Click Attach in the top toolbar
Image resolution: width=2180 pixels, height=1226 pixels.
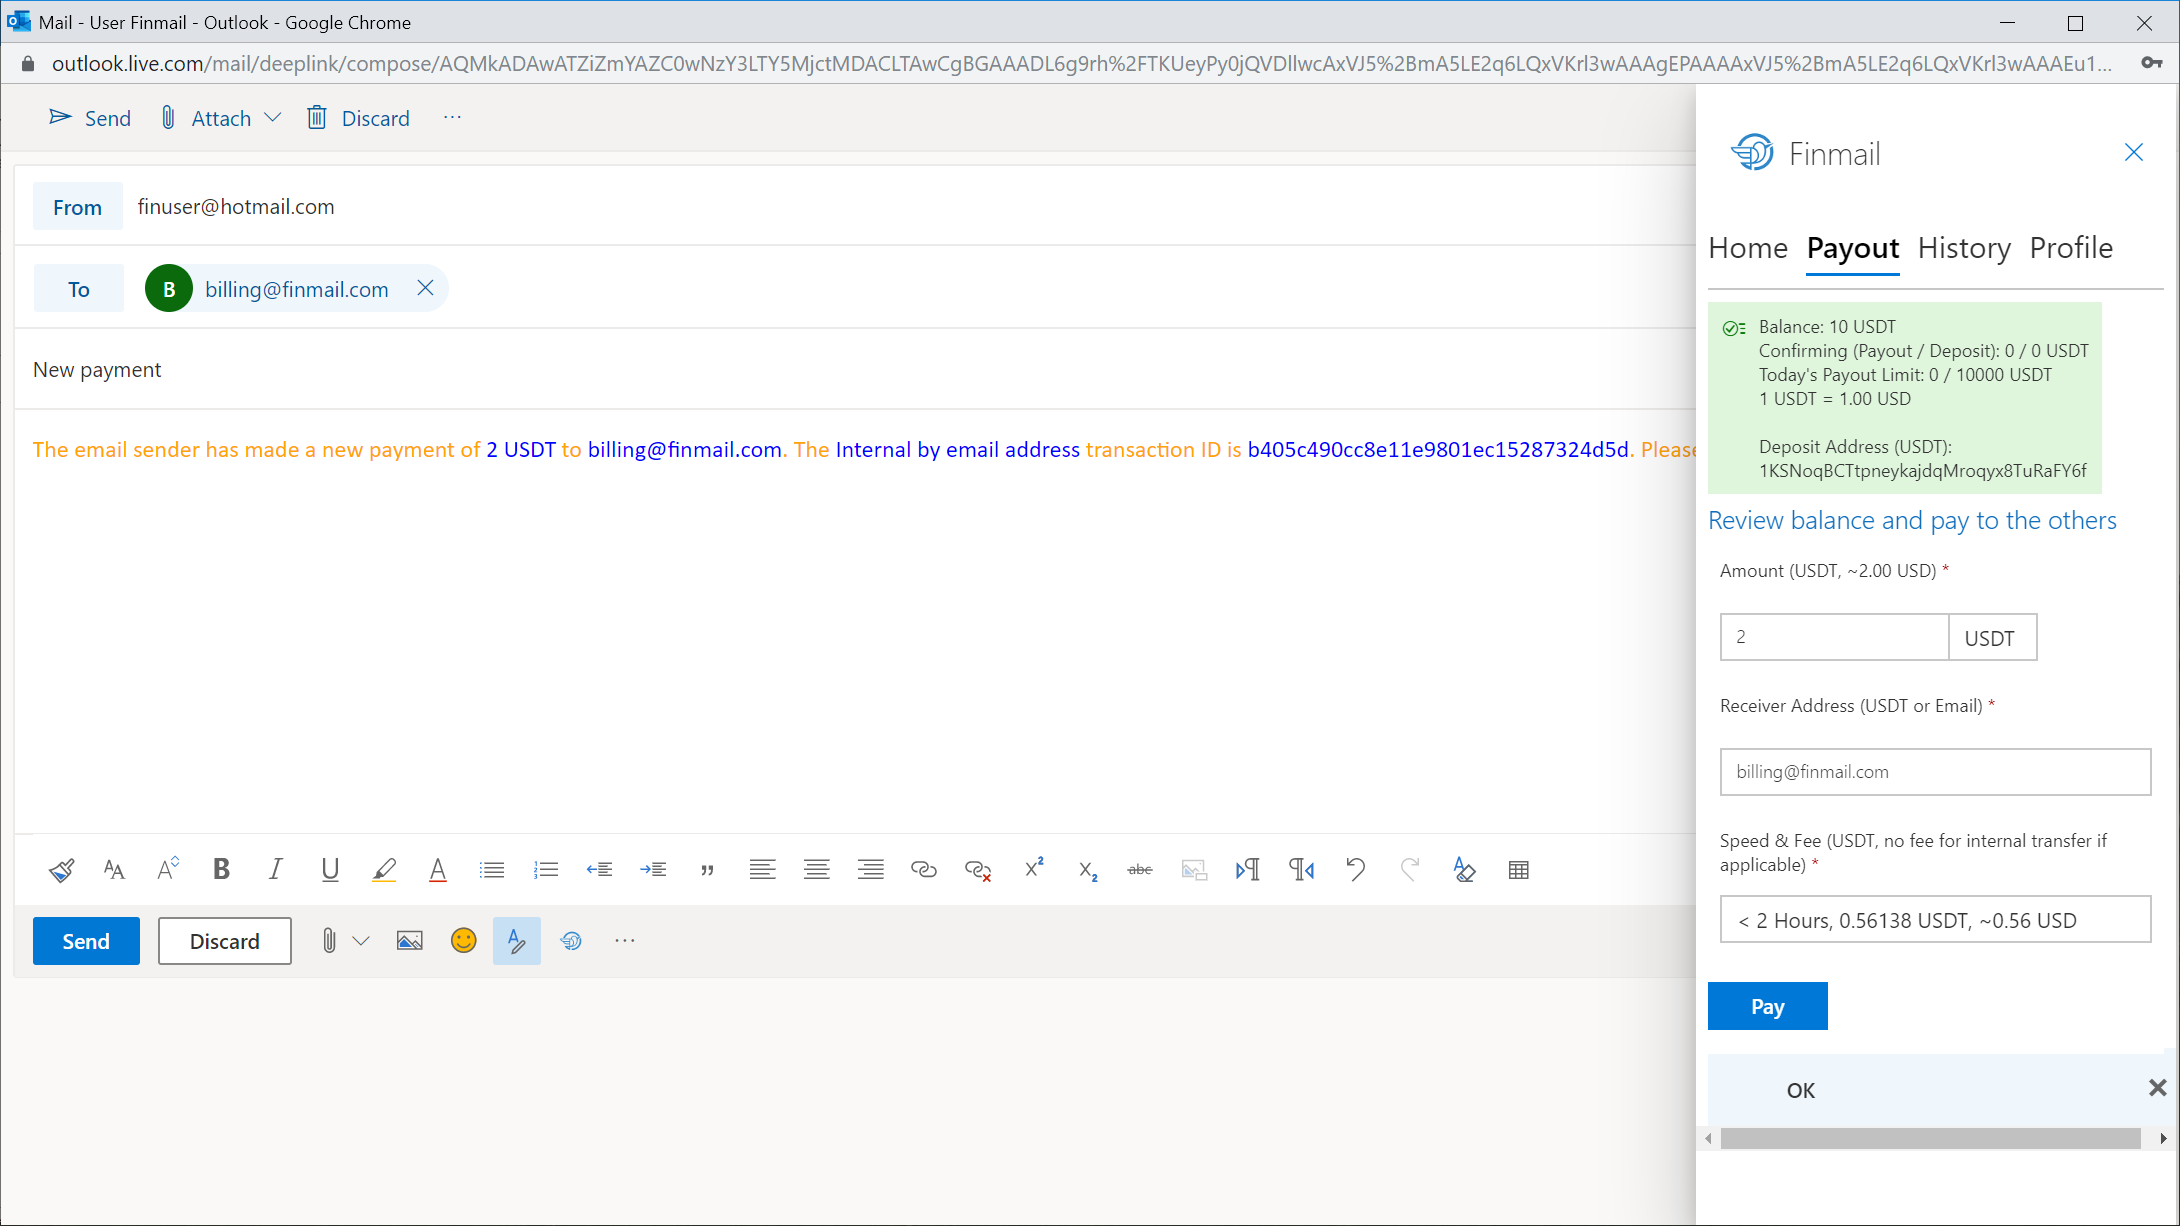(207, 118)
